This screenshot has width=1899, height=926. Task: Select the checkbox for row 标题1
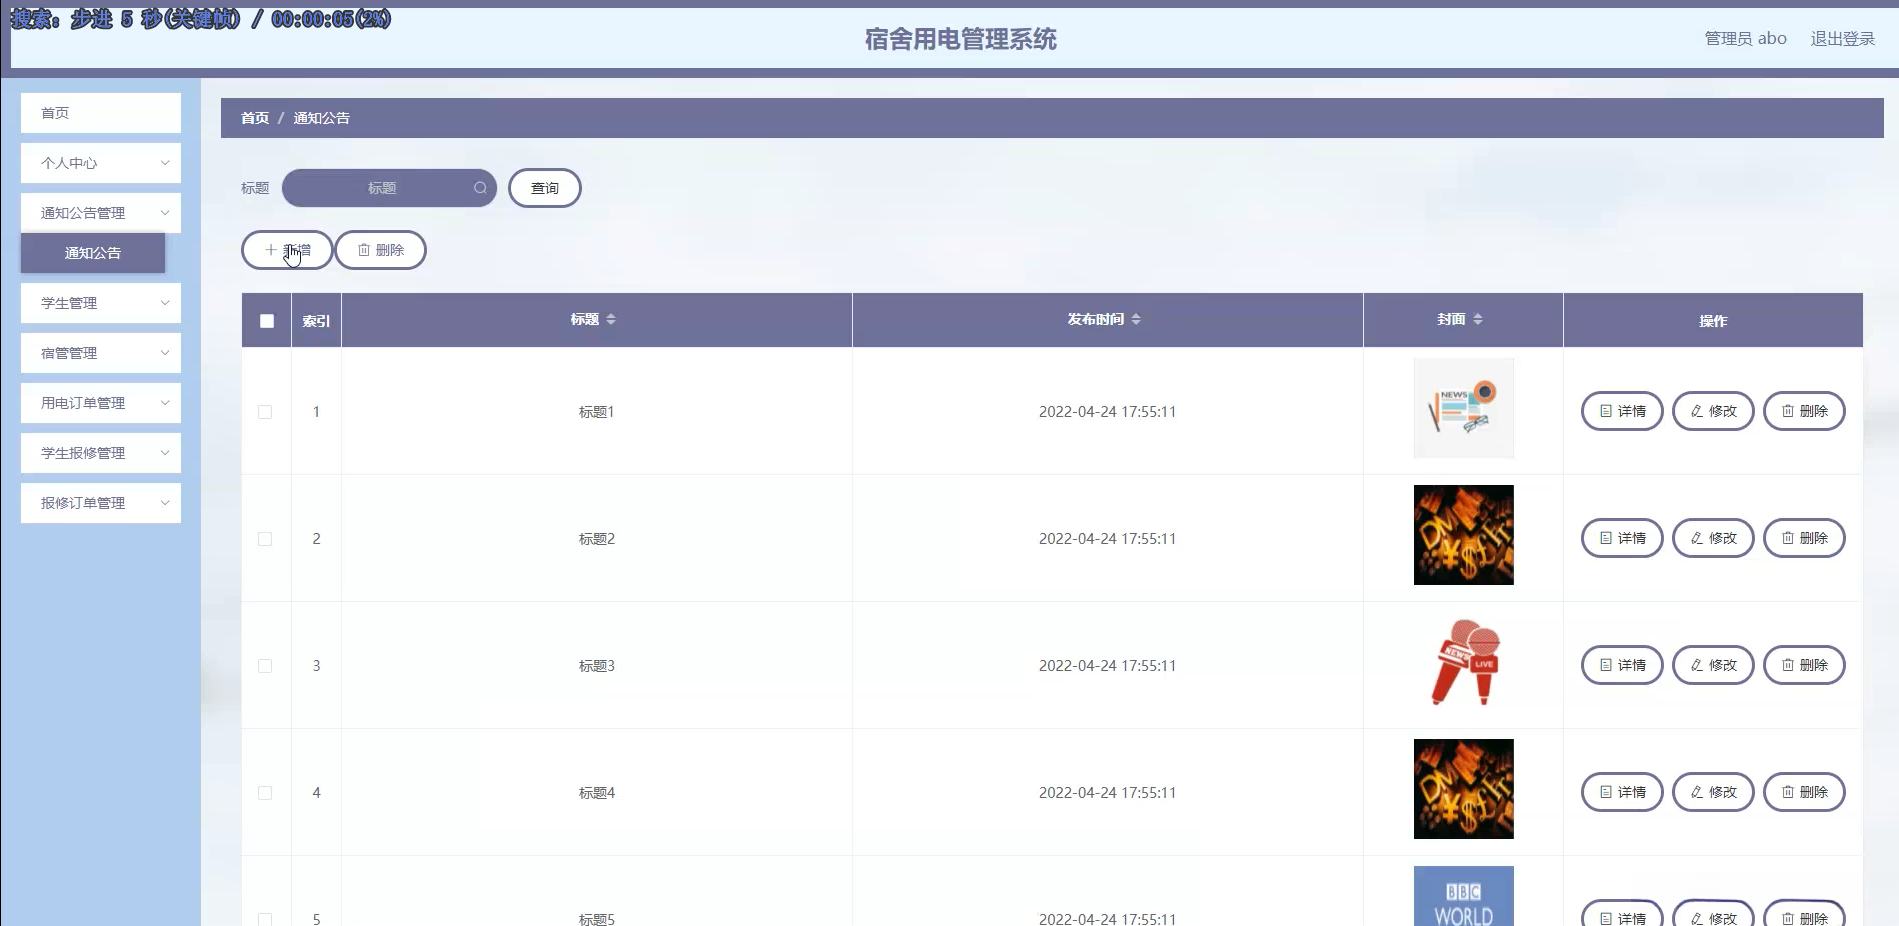pos(265,412)
